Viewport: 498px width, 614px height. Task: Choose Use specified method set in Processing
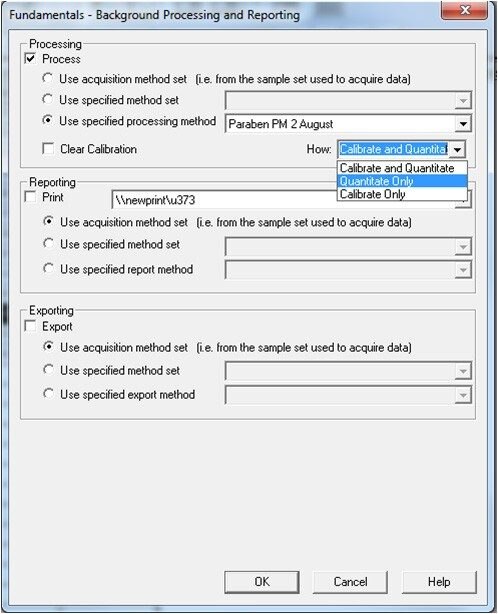point(47,99)
